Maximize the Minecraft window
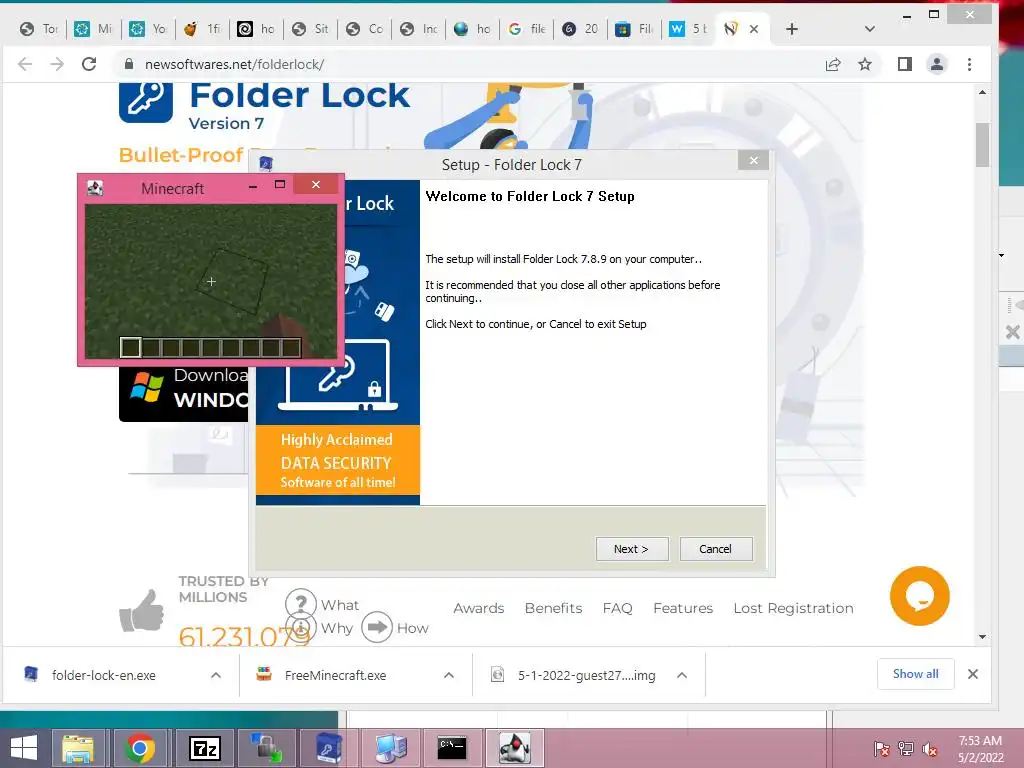This screenshot has width=1024, height=768. tap(280, 185)
